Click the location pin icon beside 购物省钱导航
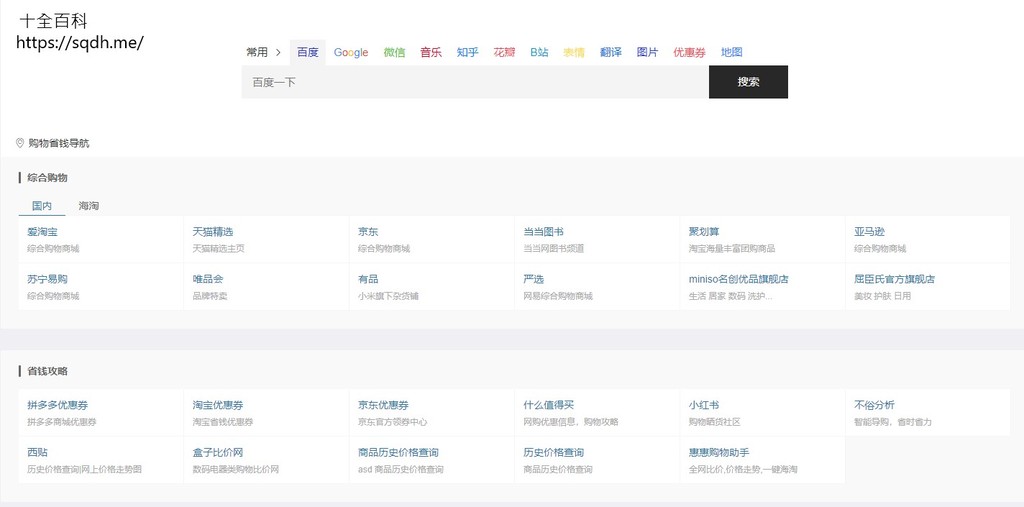The width and height of the screenshot is (1024, 507). (20, 143)
